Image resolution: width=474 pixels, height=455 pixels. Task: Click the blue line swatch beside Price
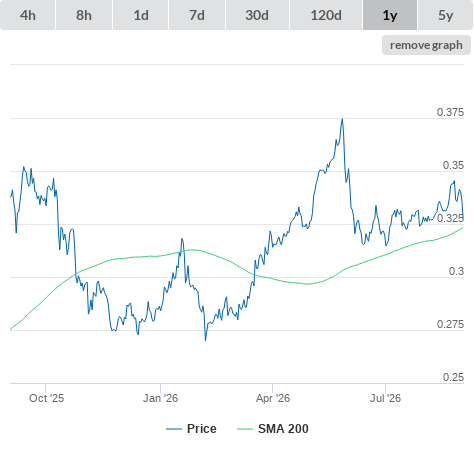[x=174, y=429]
